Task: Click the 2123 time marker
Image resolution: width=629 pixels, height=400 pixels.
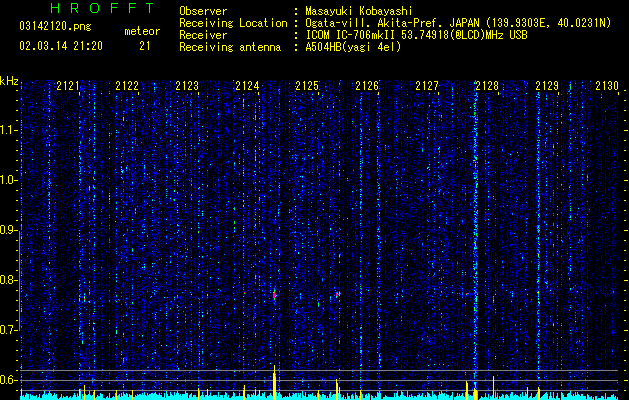Action: 187,86
